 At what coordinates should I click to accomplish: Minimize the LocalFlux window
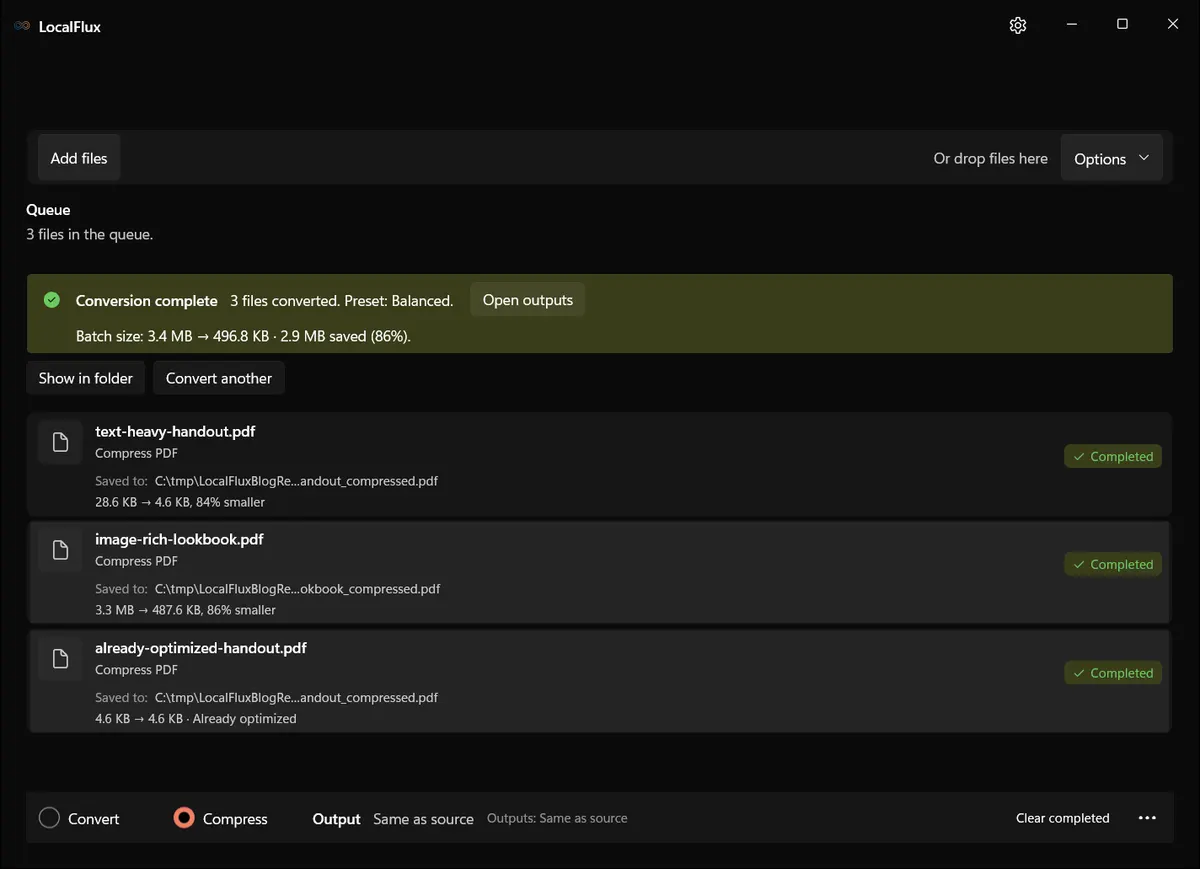click(1071, 25)
